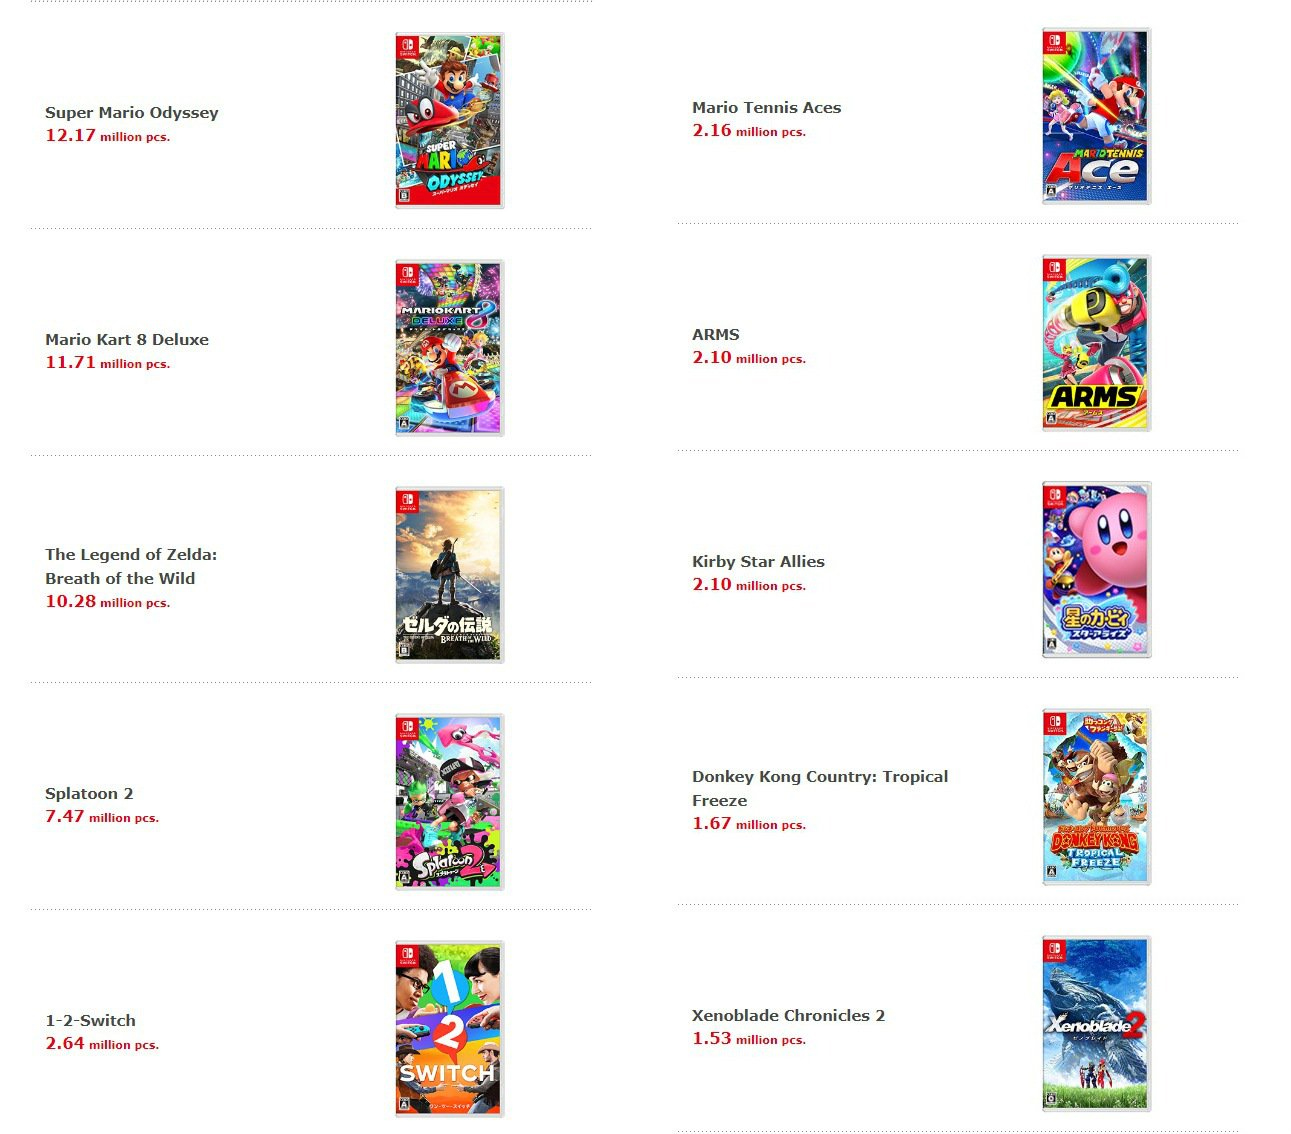Screen dimensions: 1291x1134
Task: Select the 12.17 million pcs. sales figure
Action: [x=108, y=135]
